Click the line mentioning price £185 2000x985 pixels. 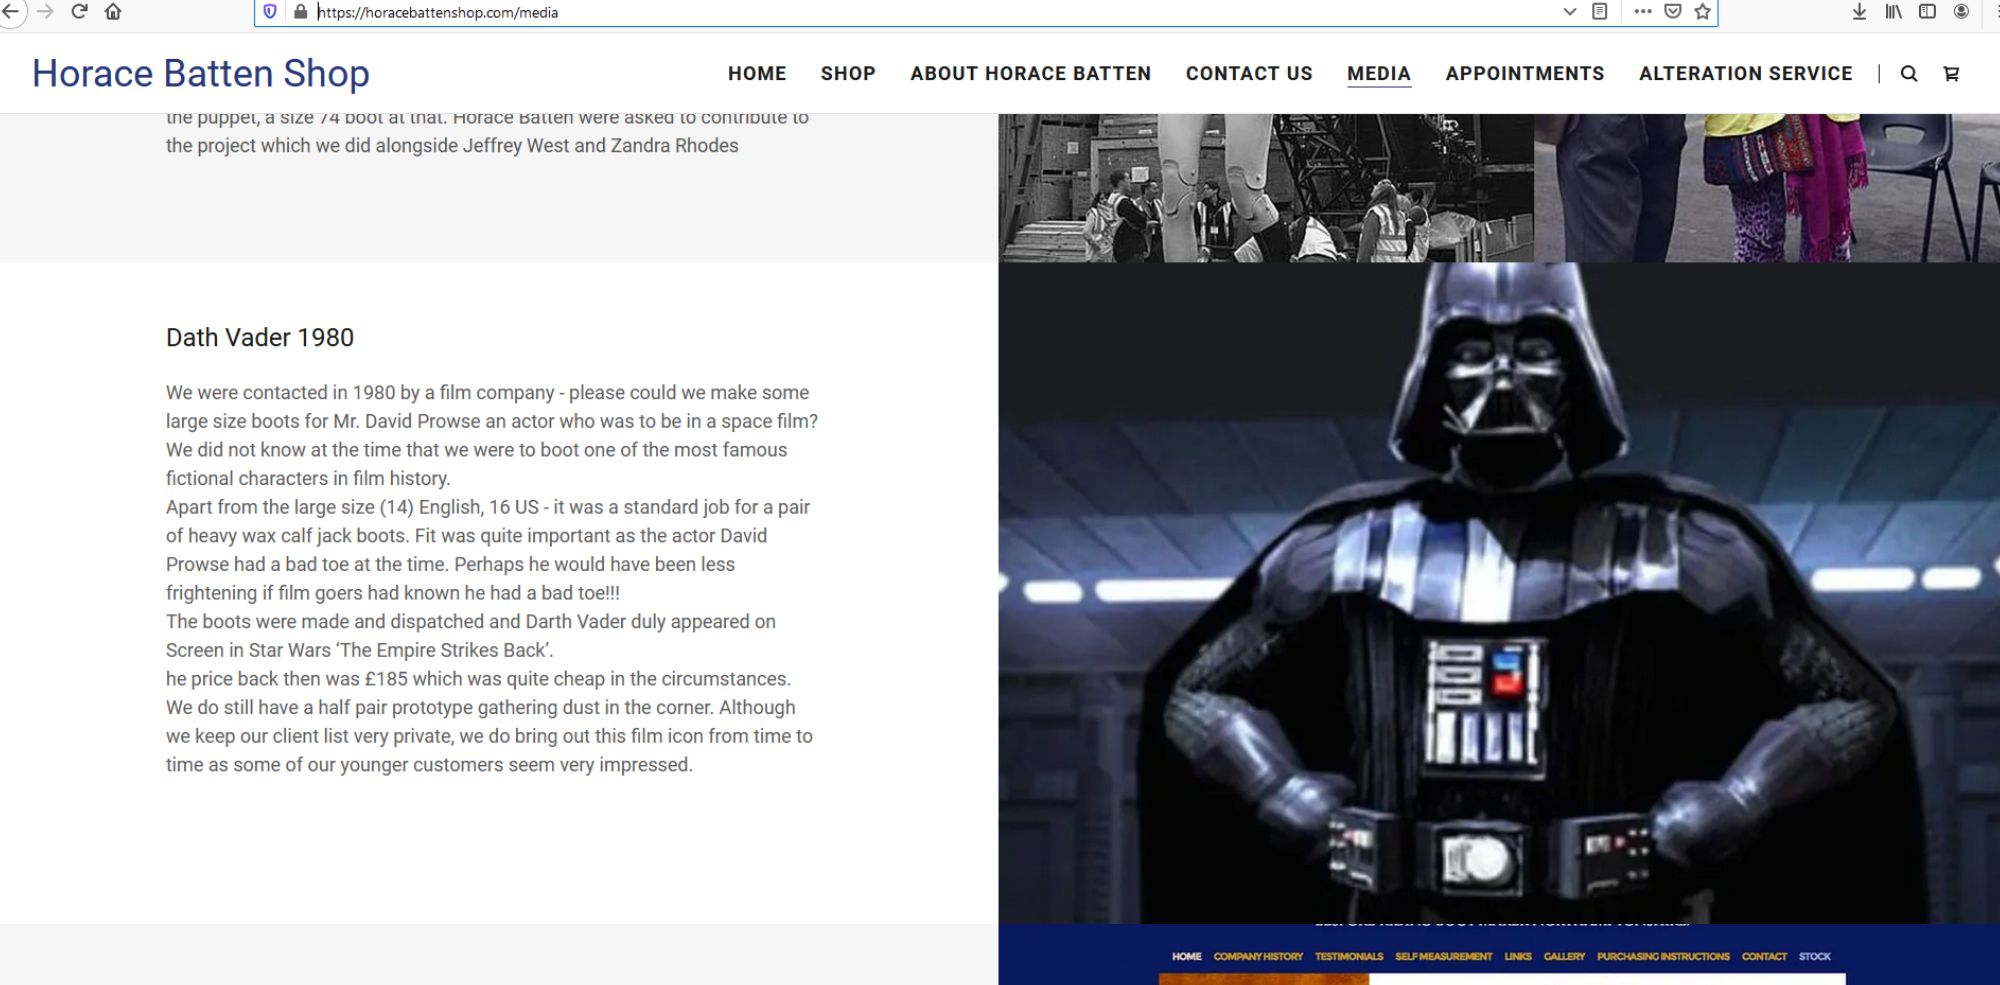click(478, 679)
